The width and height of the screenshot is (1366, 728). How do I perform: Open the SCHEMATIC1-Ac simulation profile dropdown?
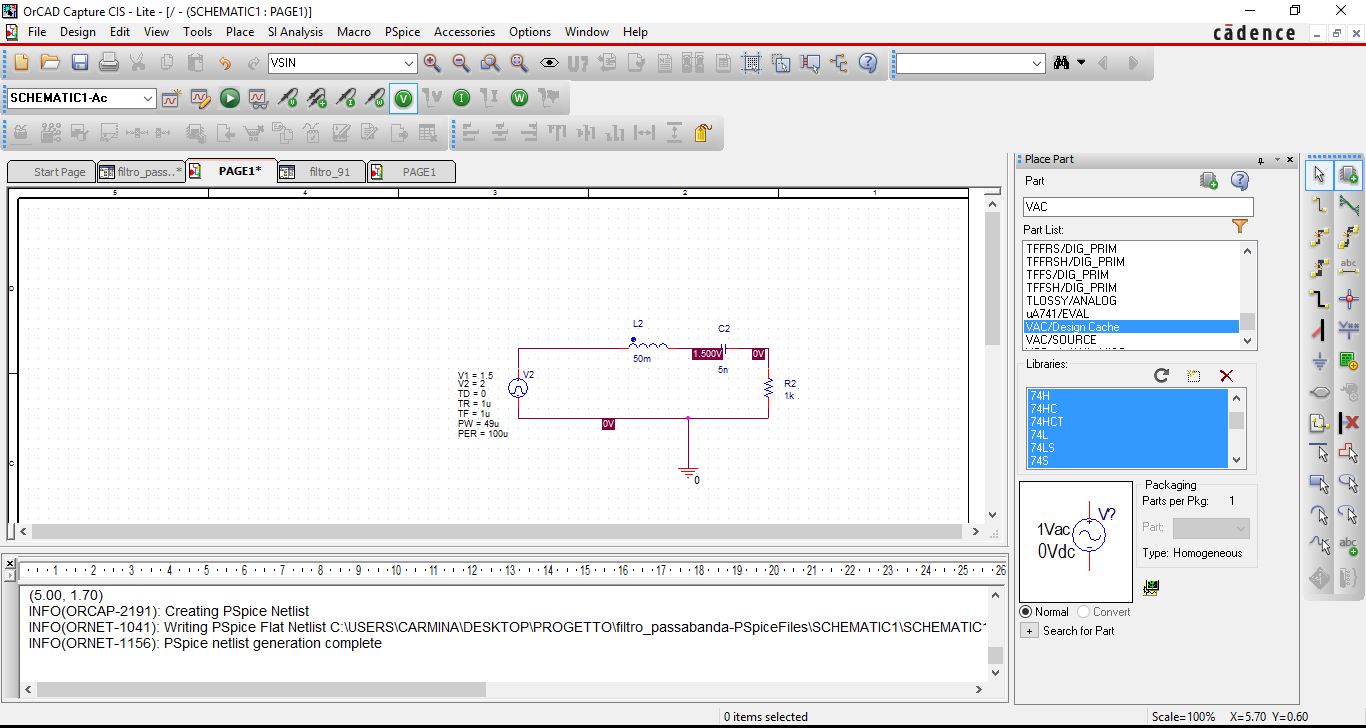(x=148, y=98)
